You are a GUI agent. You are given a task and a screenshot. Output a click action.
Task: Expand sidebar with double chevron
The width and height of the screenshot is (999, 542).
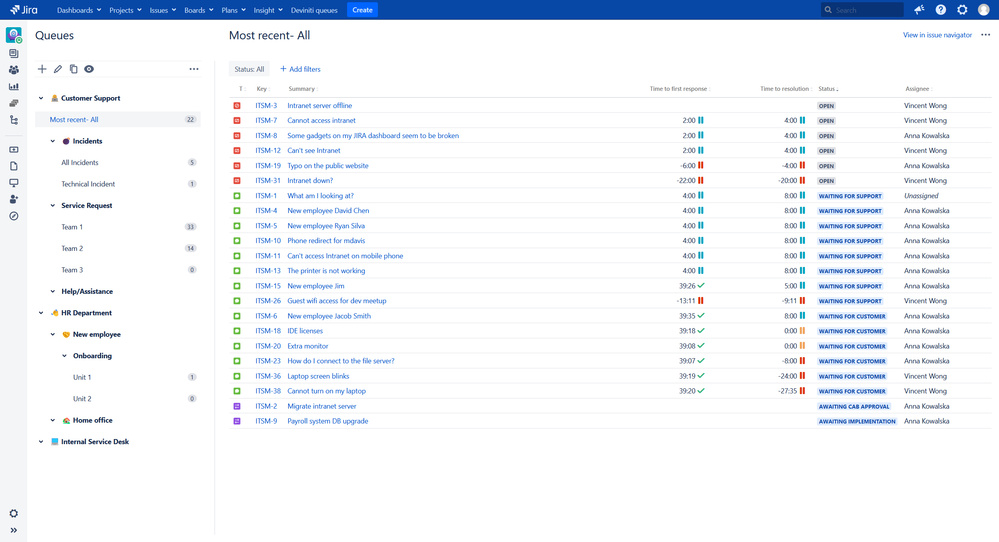pos(13,530)
